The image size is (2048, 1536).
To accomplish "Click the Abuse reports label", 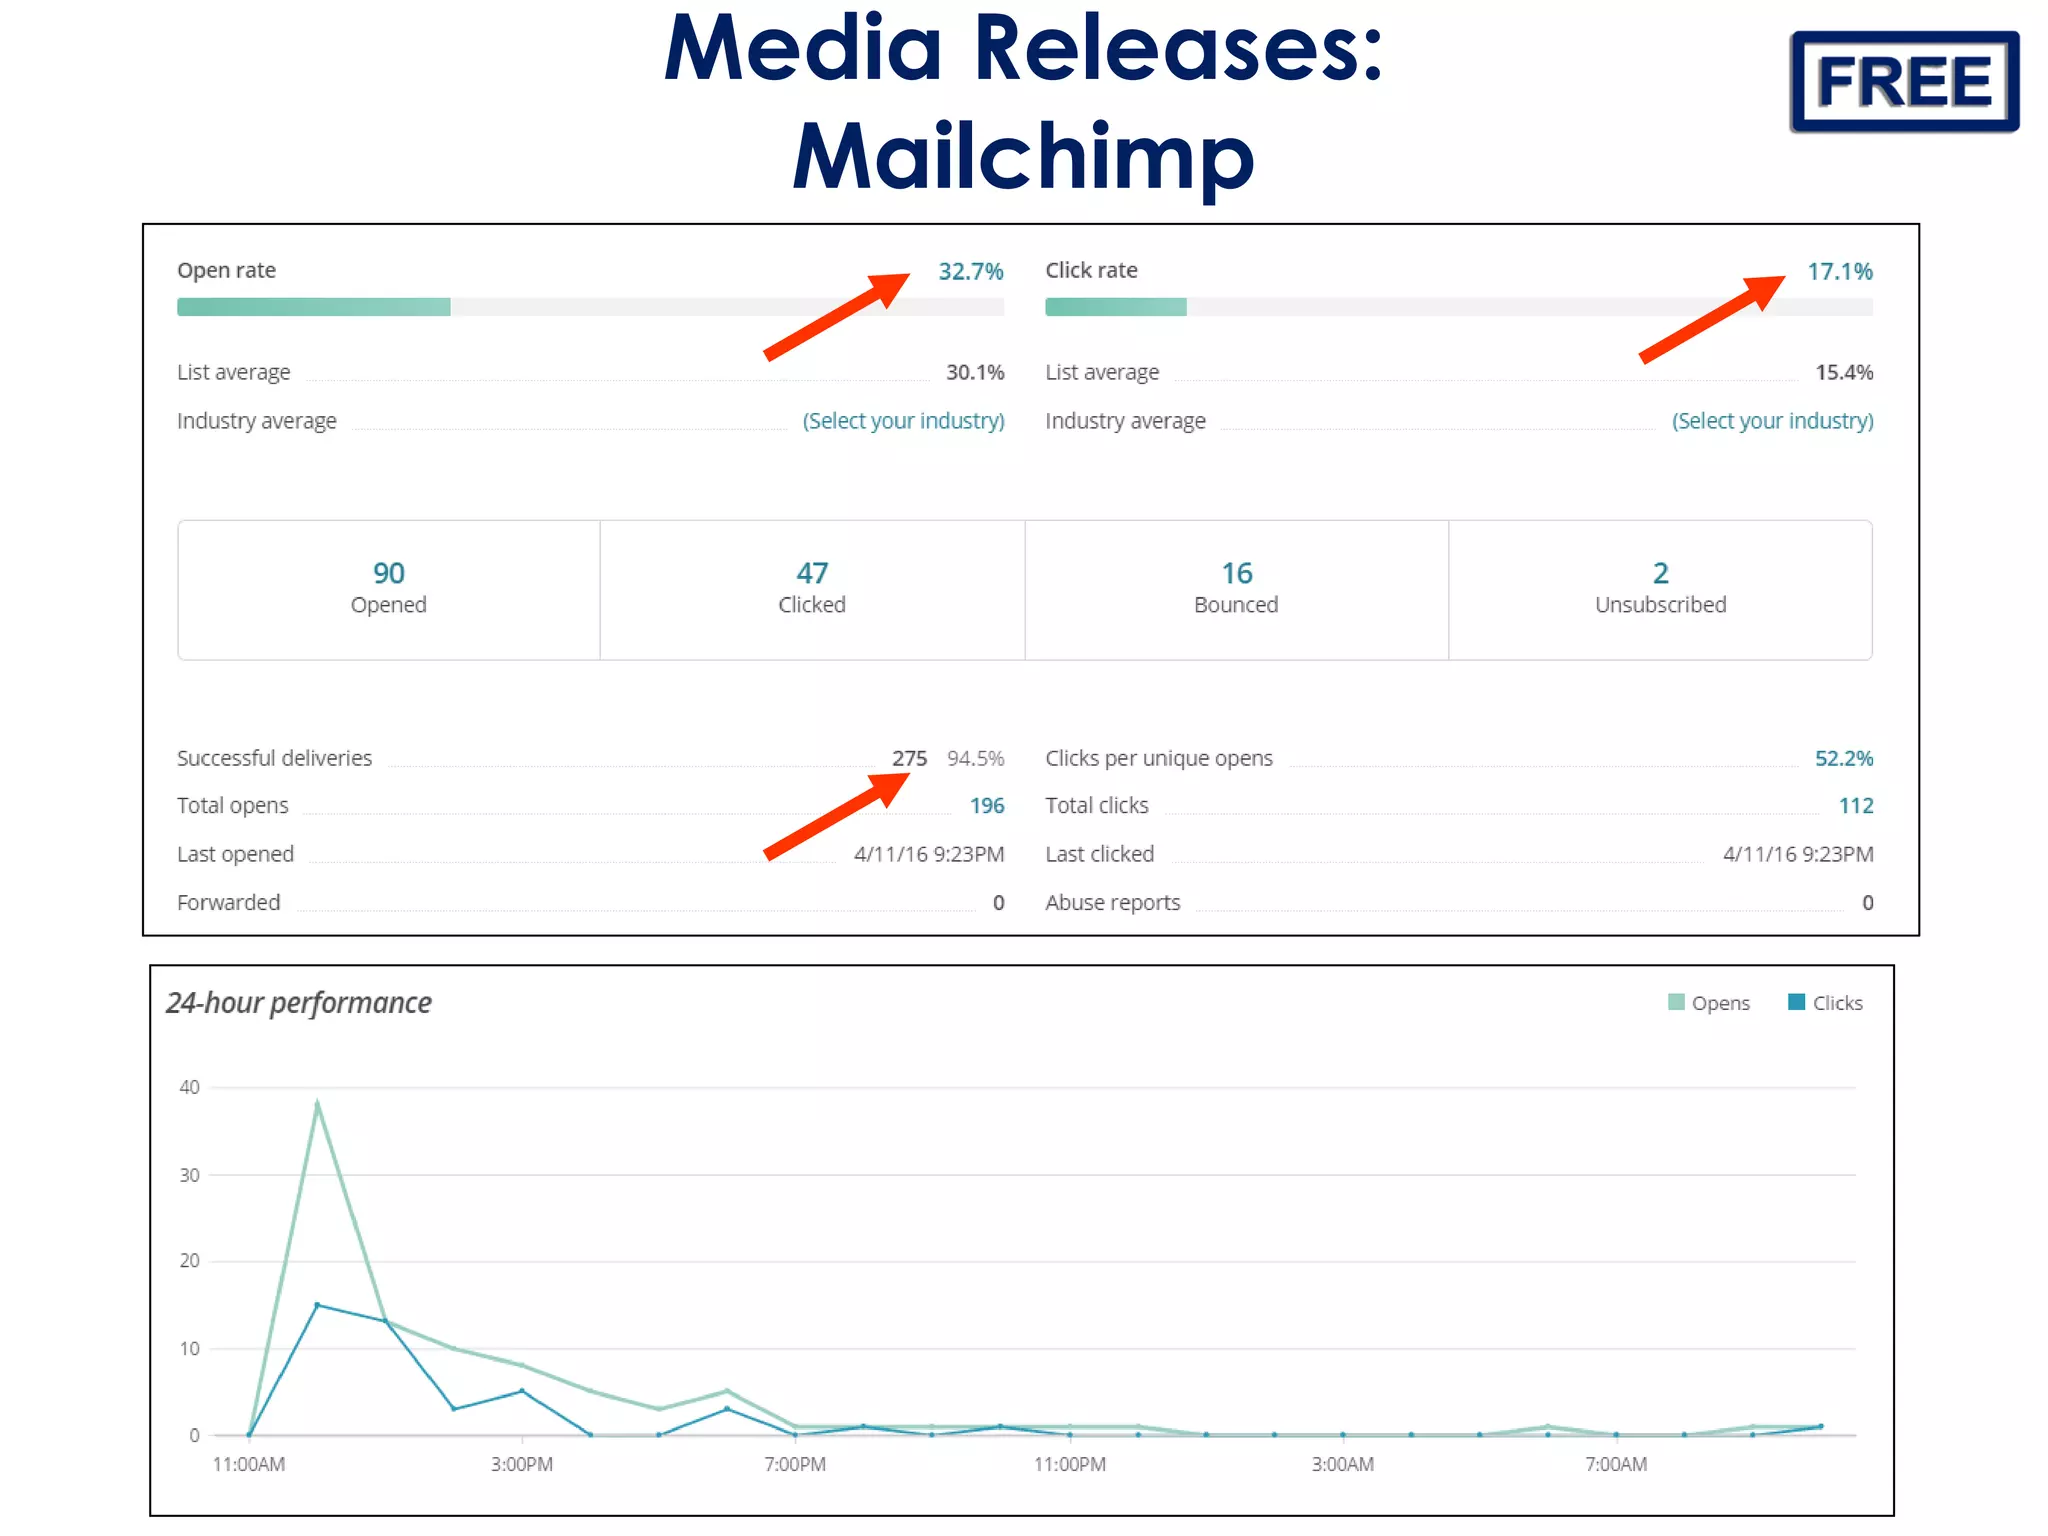I will coord(1113,903).
